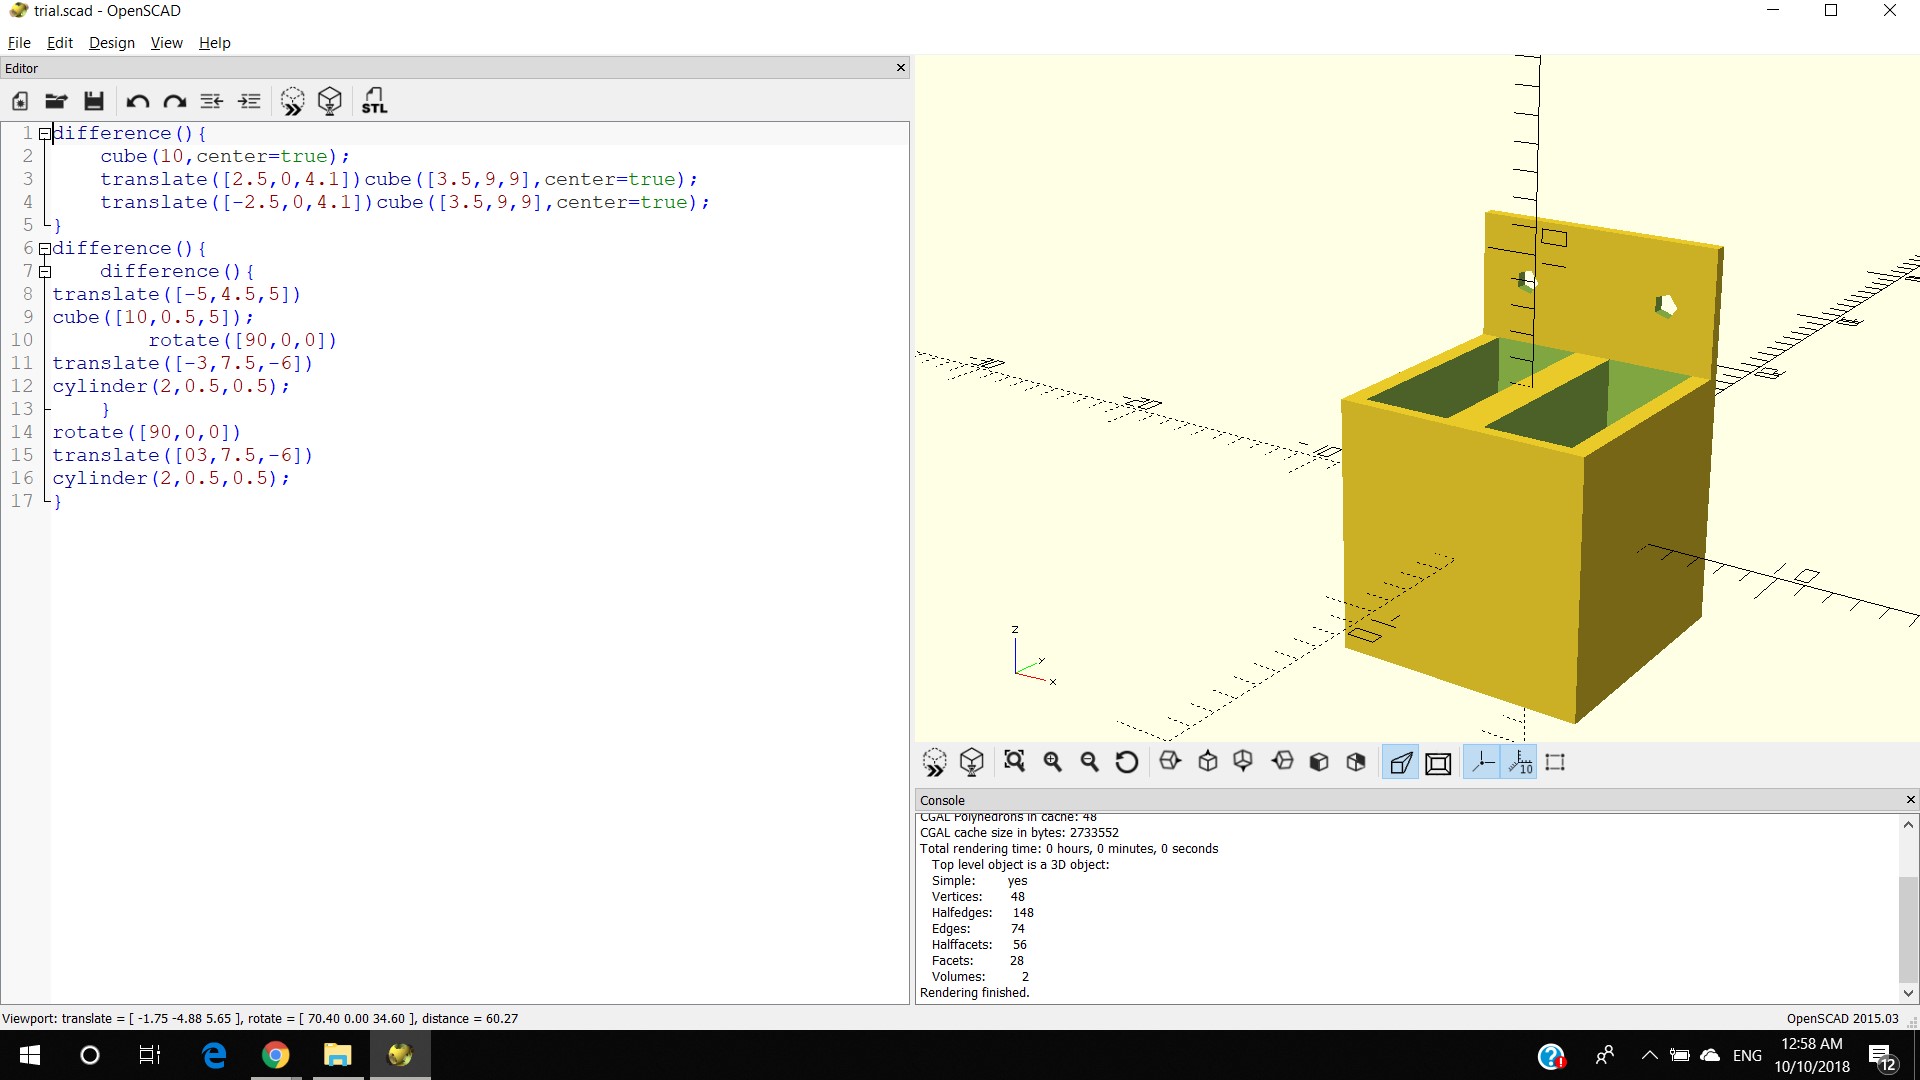This screenshot has width=1920, height=1080.
Task: Click the Render icon in editor toolbar
Action: pos(330,101)
